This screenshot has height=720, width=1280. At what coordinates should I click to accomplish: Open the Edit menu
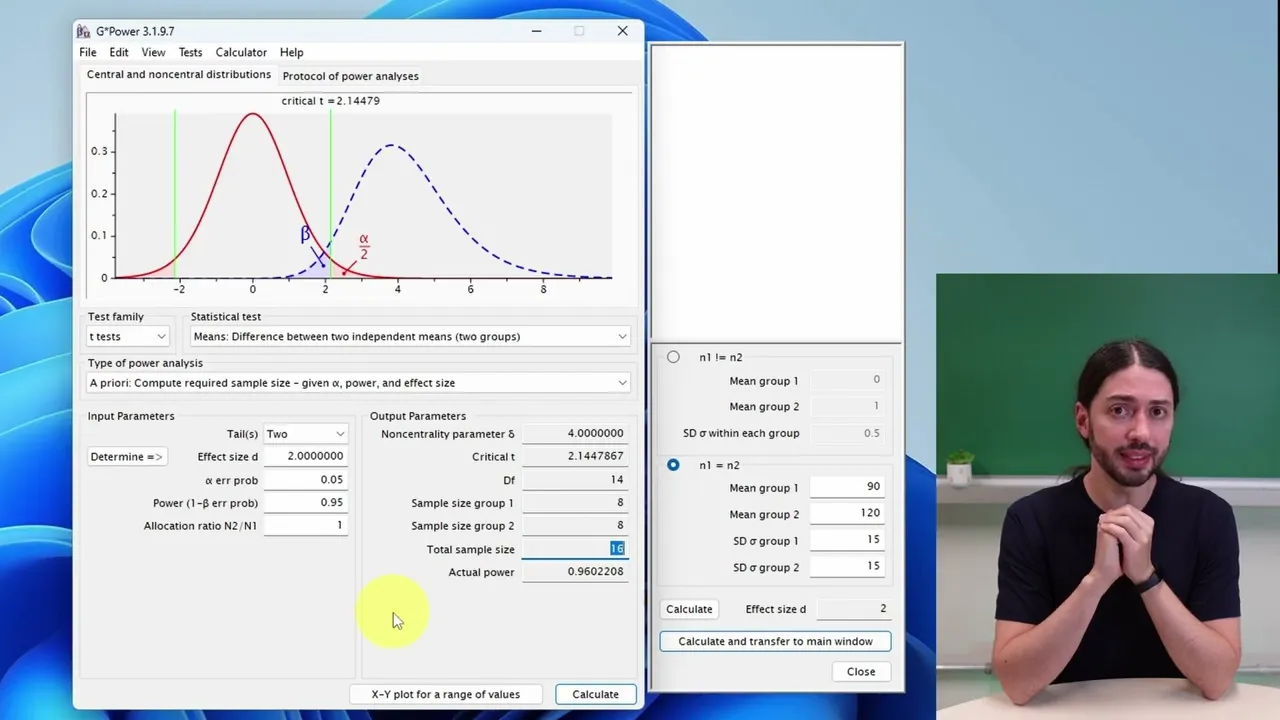click(x=119, y=52)
